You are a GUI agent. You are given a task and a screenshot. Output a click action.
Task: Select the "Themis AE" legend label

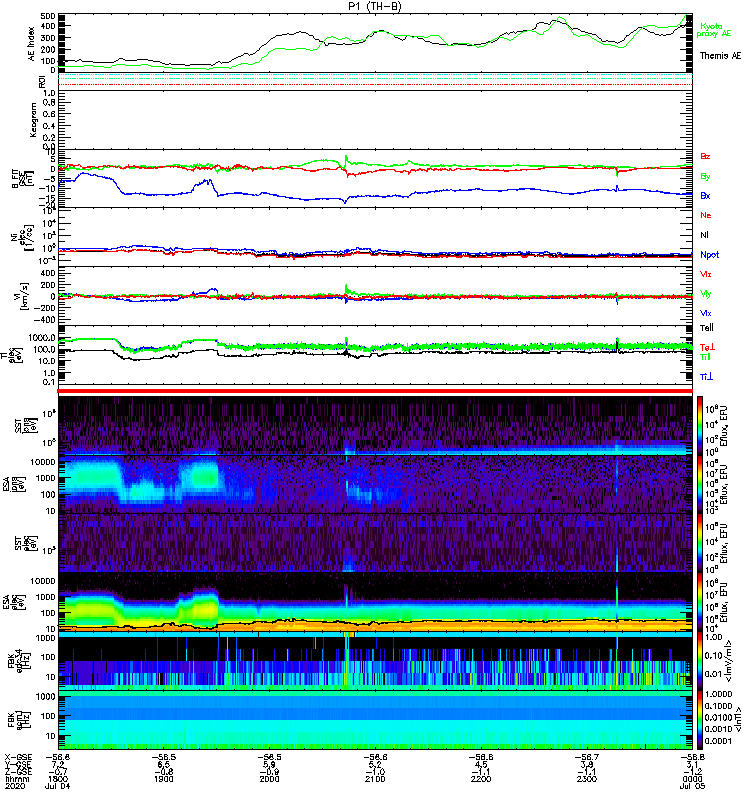pyautogui.click(x=720, y=56)
